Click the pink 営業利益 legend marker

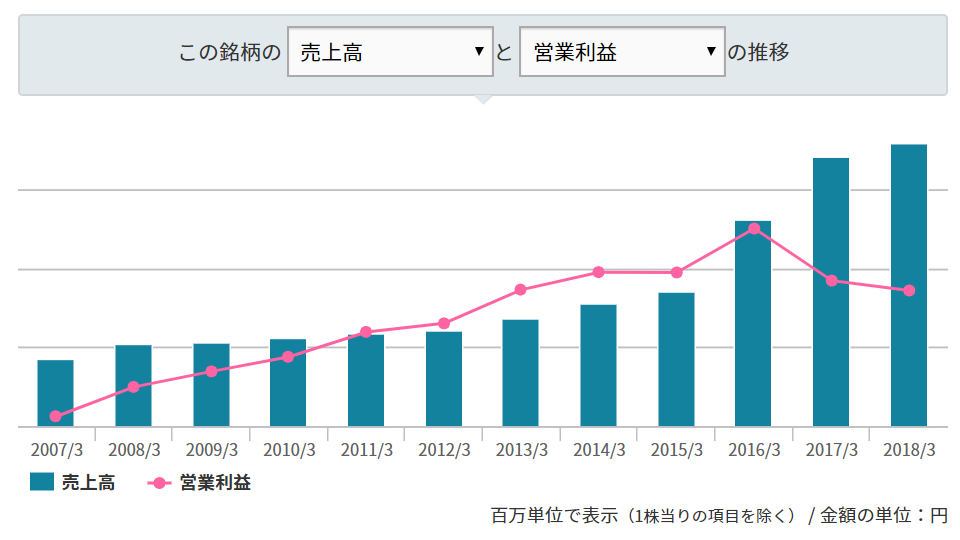pos(160,483)
